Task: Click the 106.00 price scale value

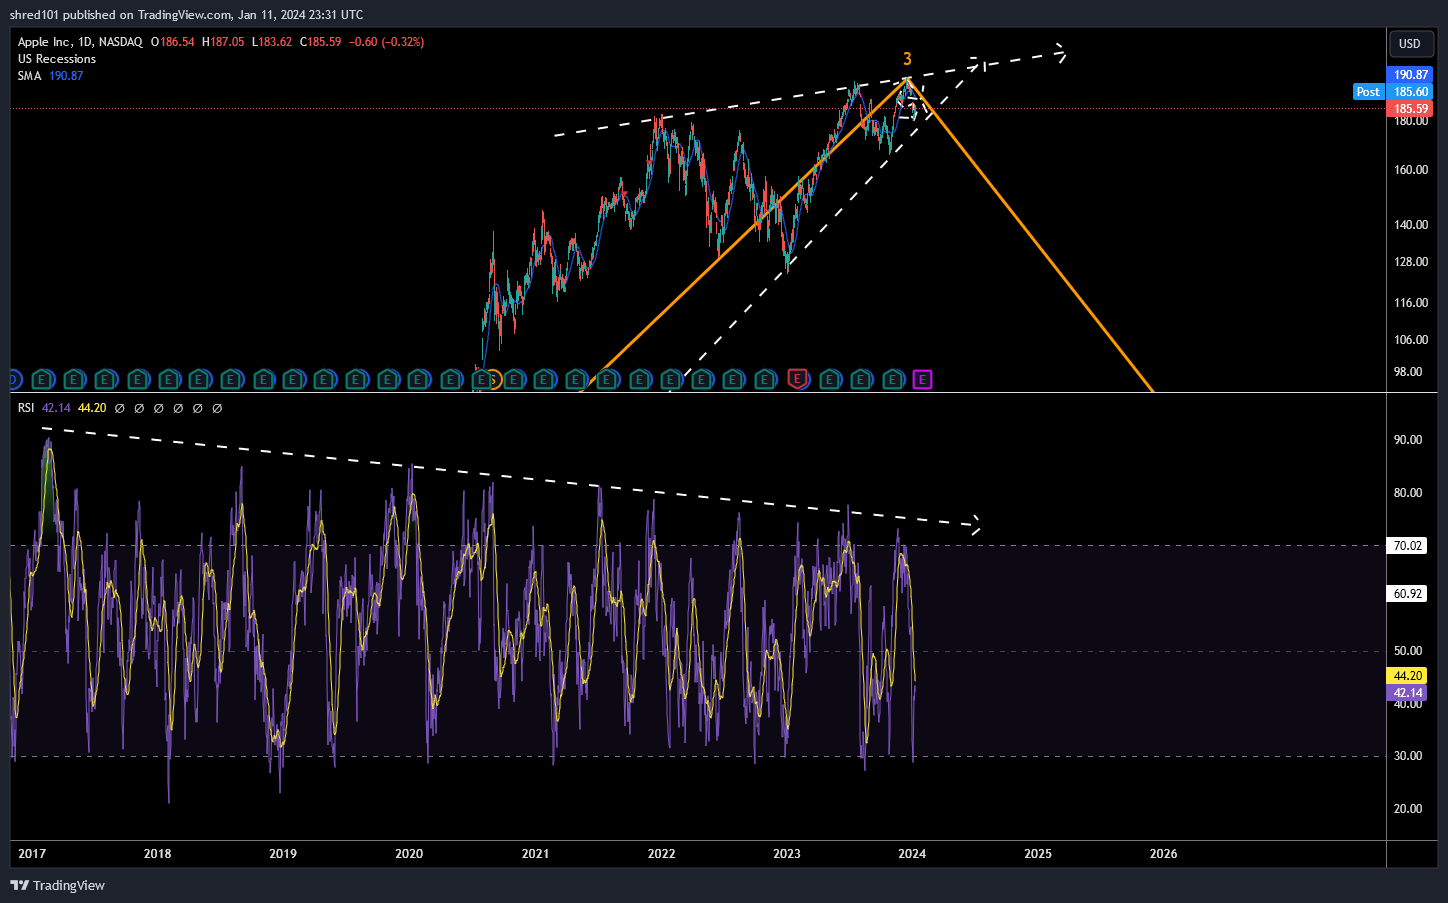Action: click(1411, 340)
